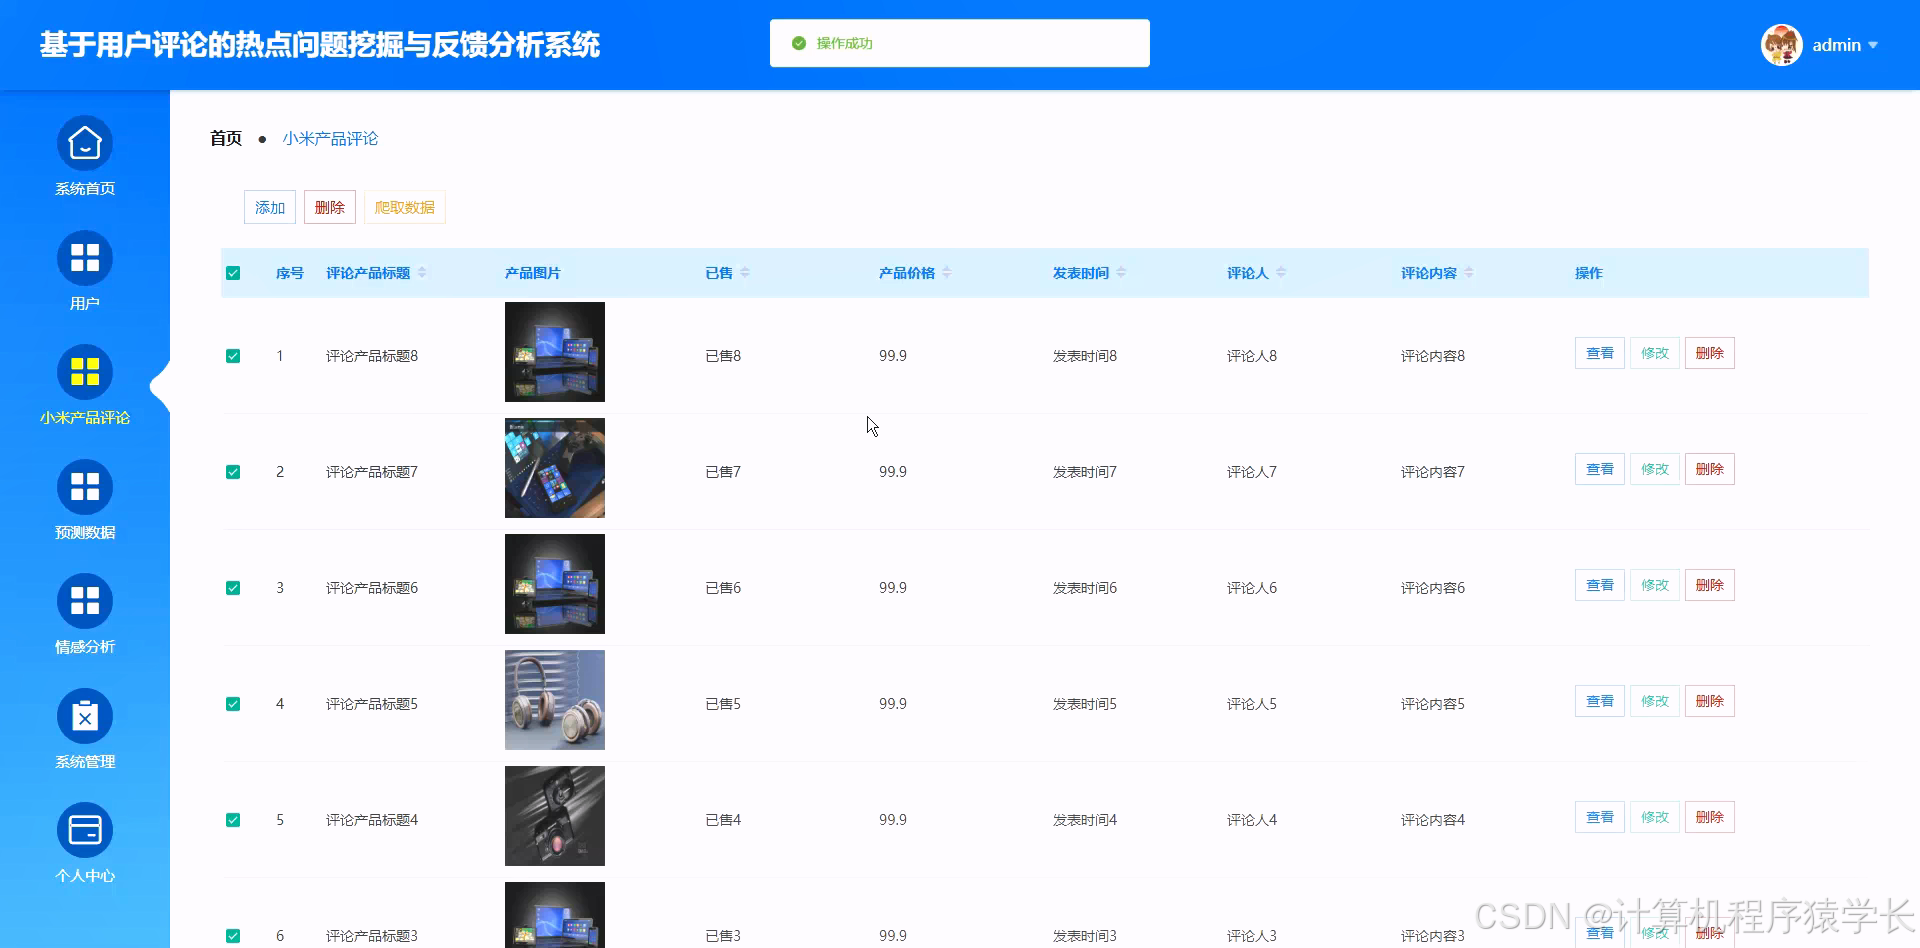This screenshot has height=948, width=1920.
Task: Open the 系统首页 sidebar icon
Action: pos(84,142)
